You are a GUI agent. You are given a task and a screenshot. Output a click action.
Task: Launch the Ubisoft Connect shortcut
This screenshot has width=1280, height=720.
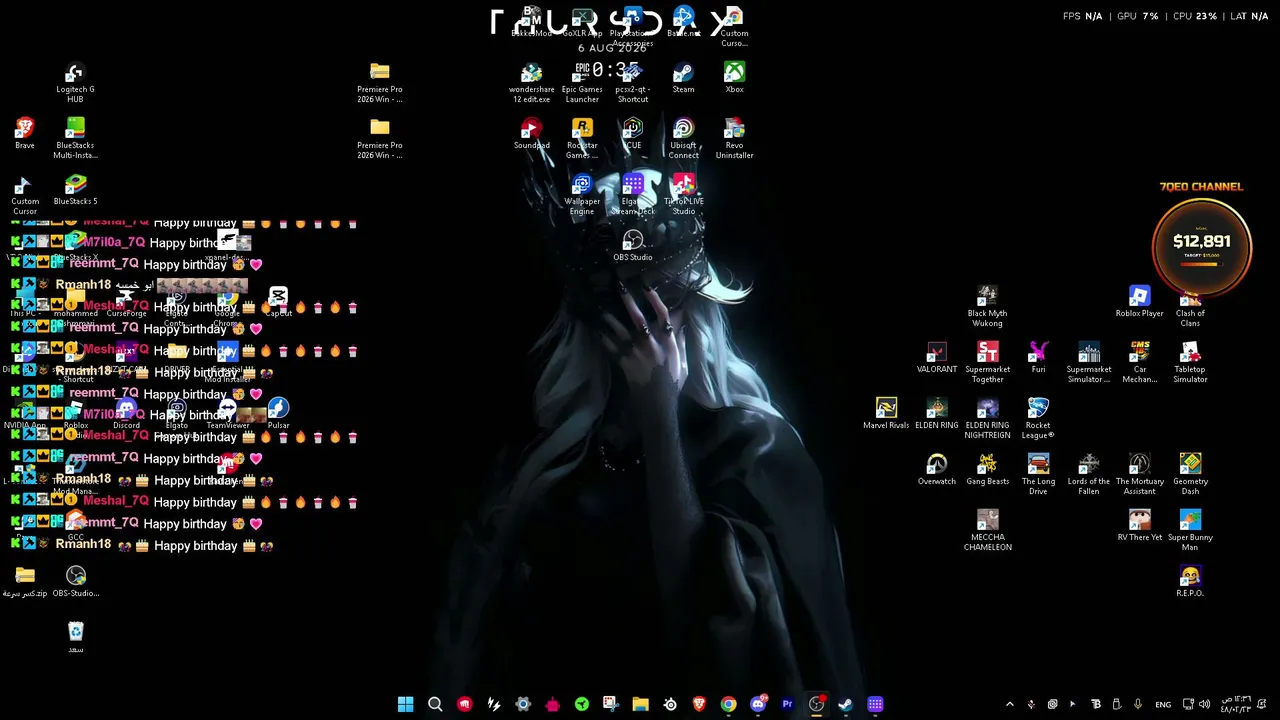point(683,139)
